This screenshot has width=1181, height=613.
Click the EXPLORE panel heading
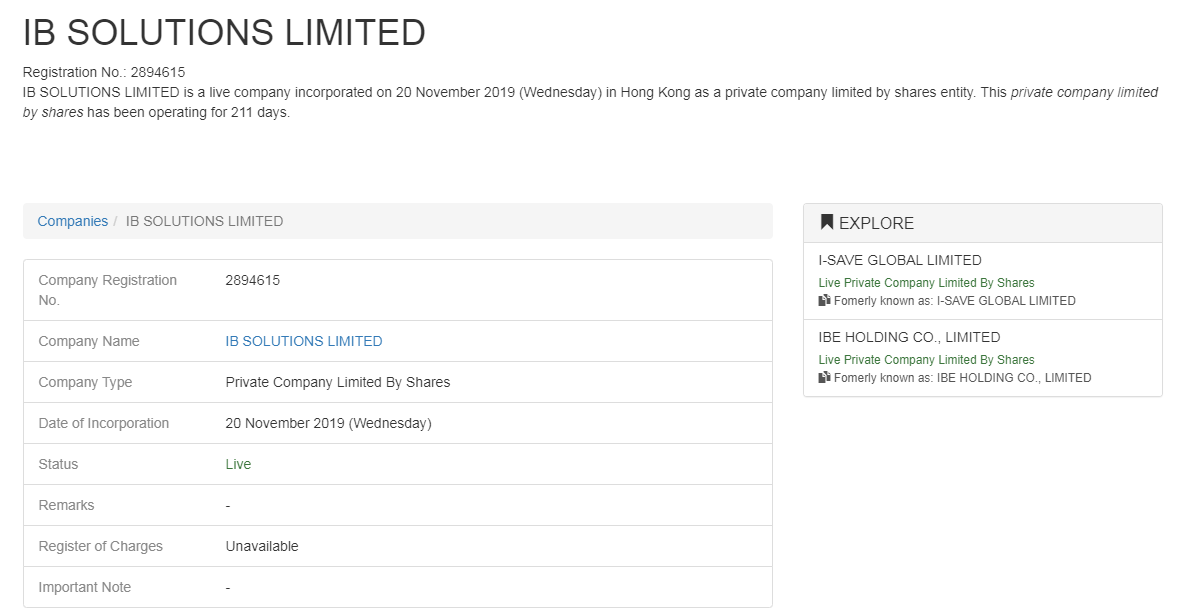click(x=876, y=223)
